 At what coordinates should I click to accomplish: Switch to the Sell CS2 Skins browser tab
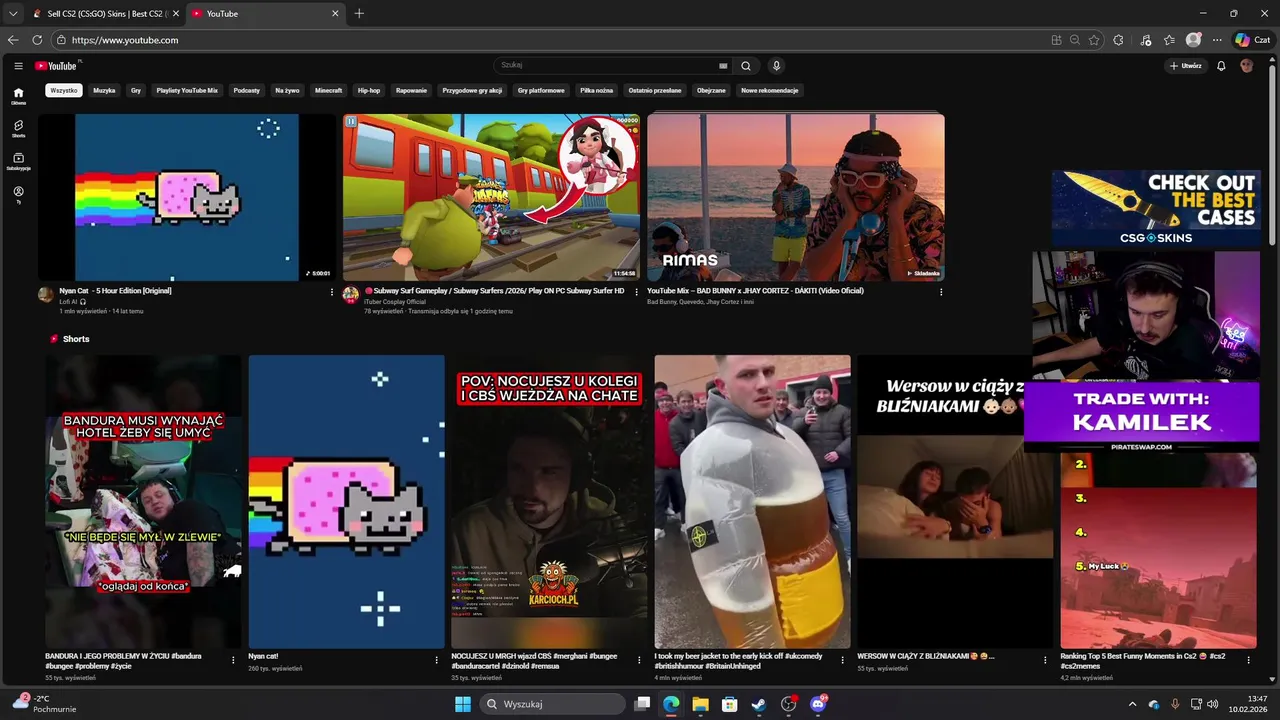pyautogui.click(x=105, y=14)
